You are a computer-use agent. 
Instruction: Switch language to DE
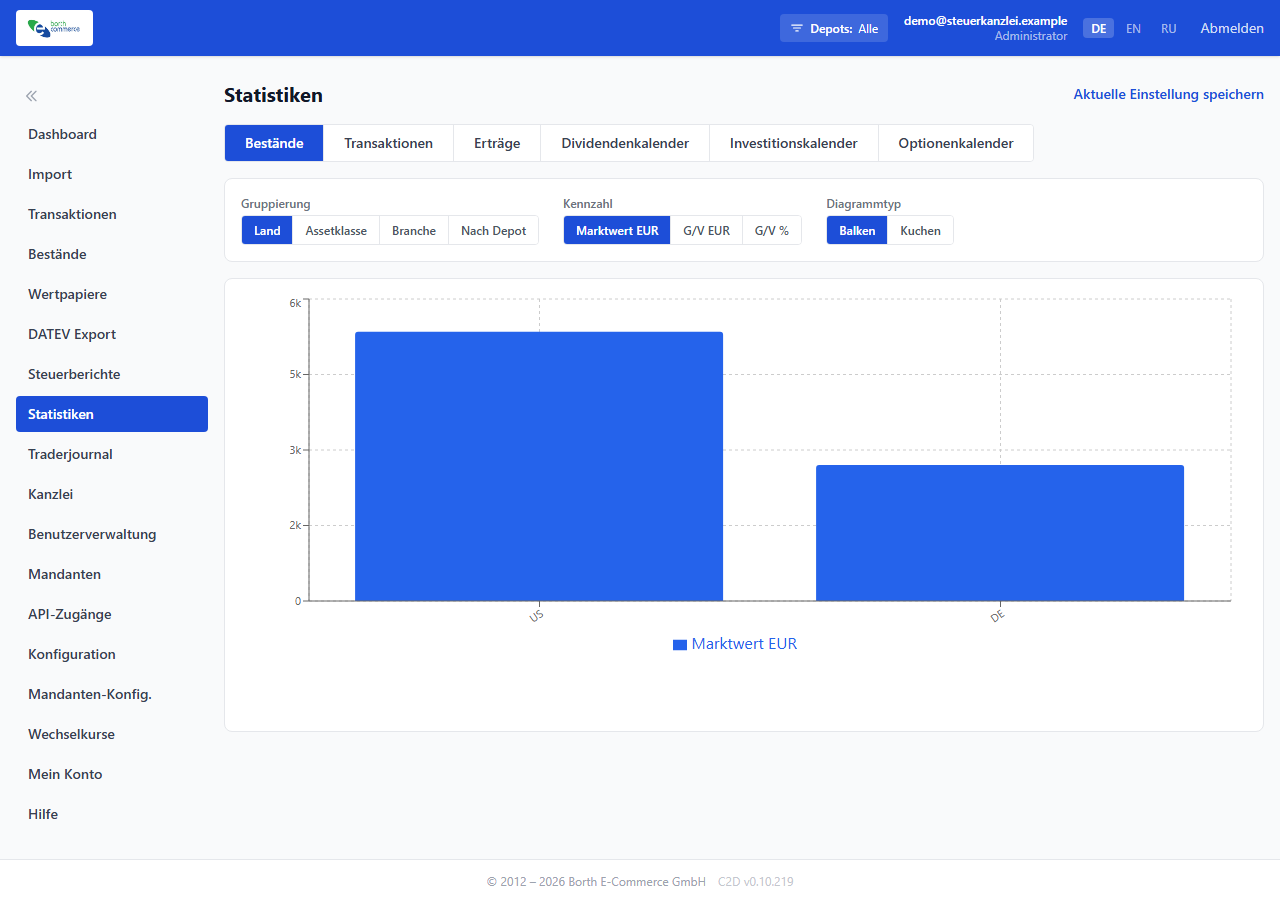(x=1098, y=28)
